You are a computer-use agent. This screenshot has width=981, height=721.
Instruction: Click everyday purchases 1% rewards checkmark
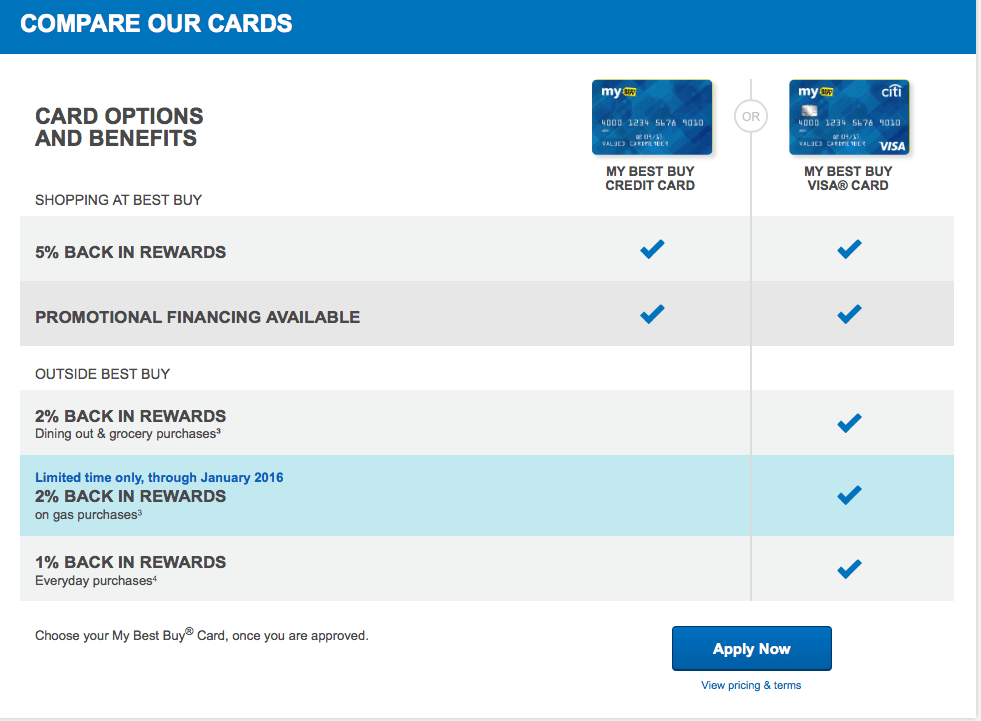coord(849,569)
